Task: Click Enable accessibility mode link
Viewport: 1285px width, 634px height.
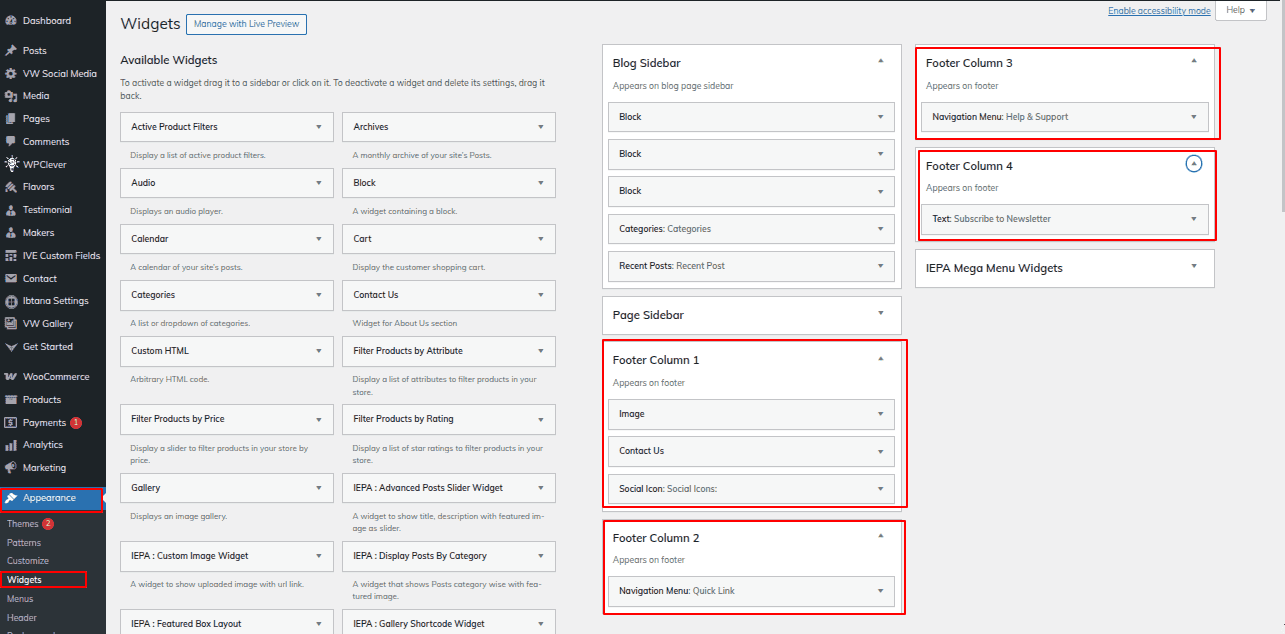Action: click(1158, 11)
